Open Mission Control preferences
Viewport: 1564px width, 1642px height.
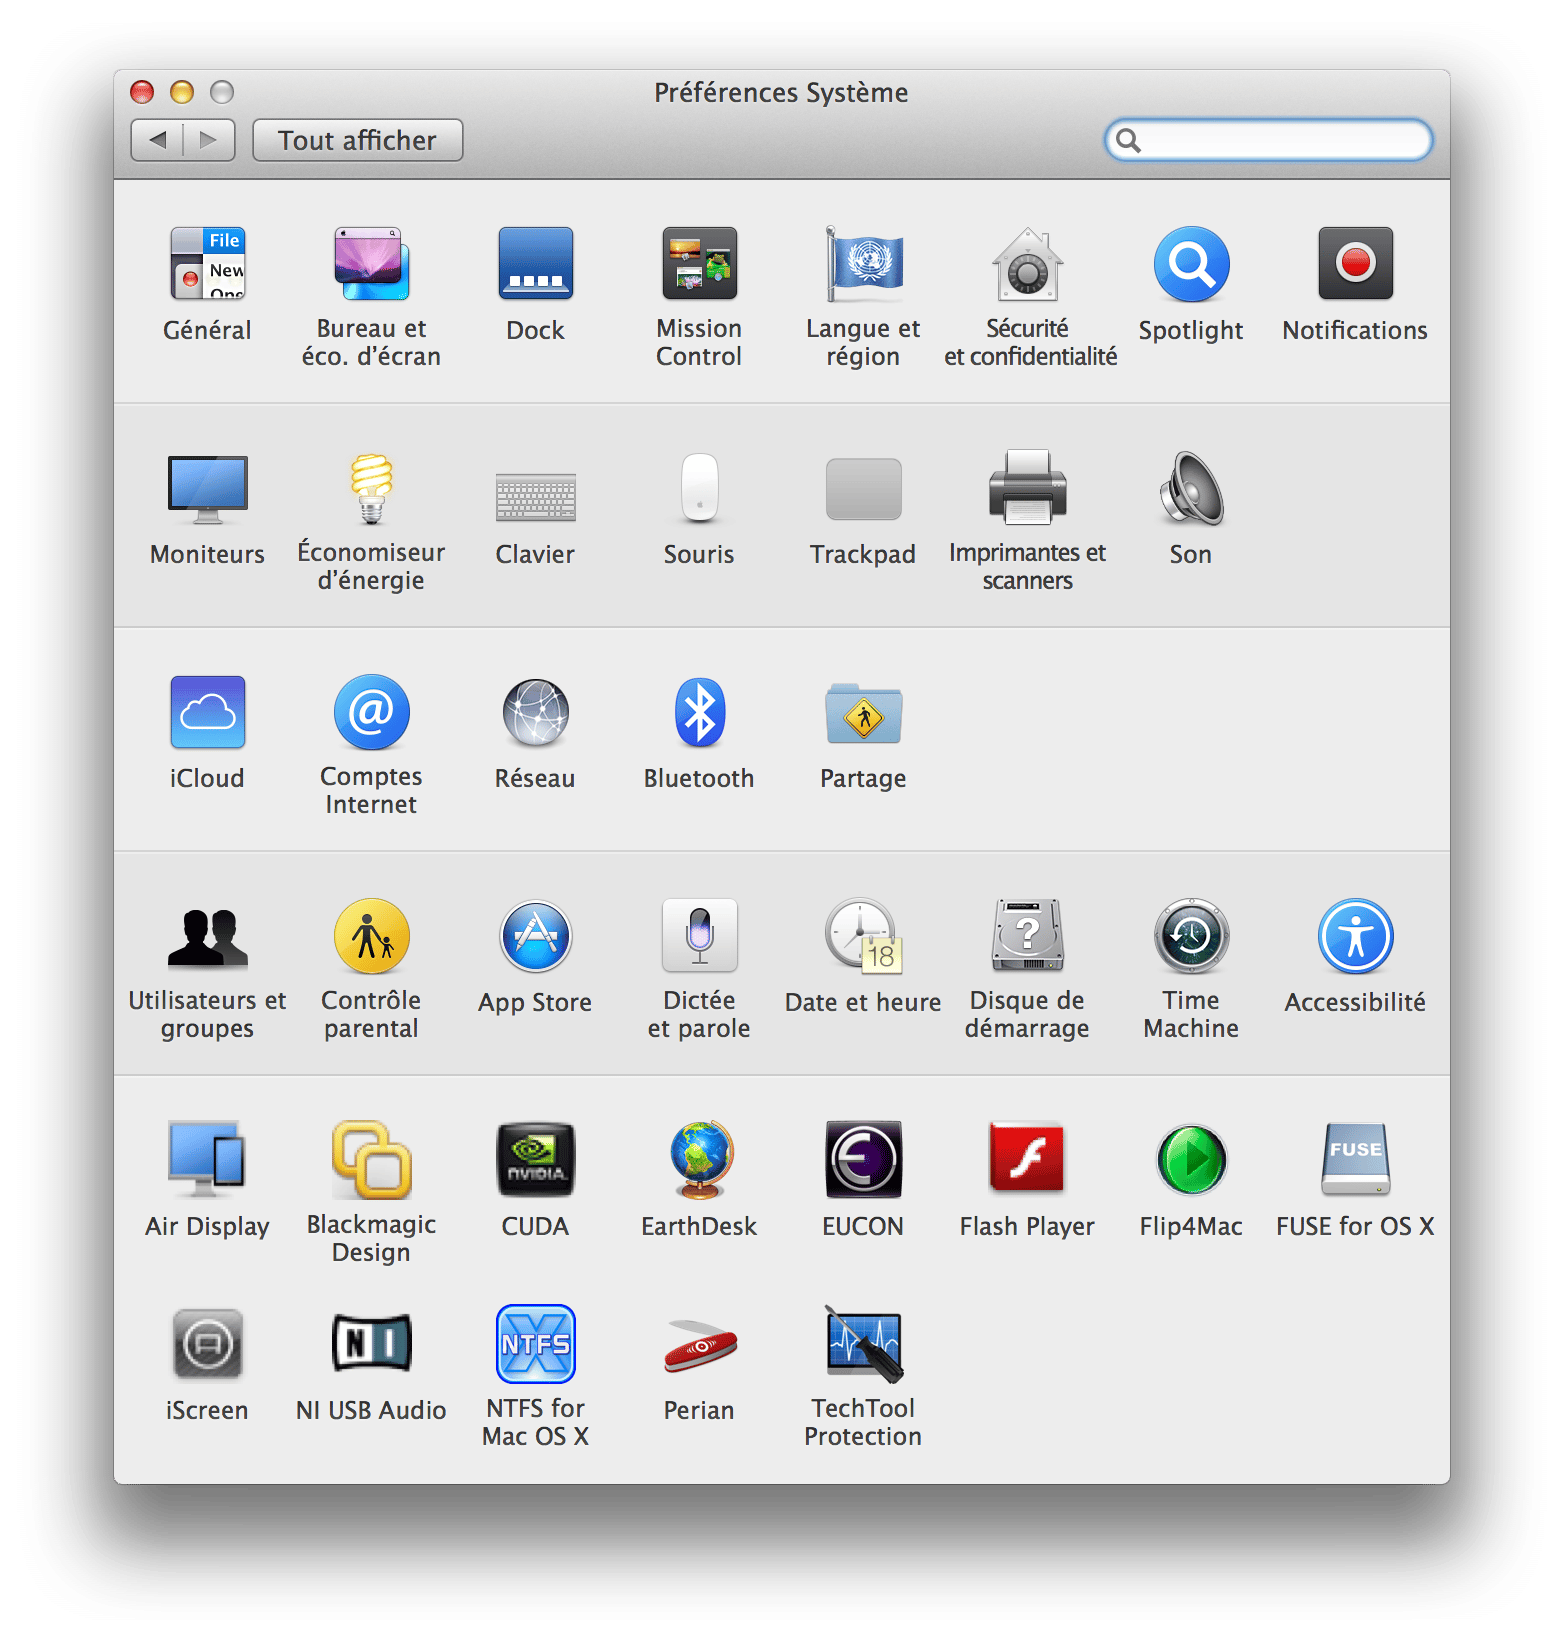pos(699,264)
